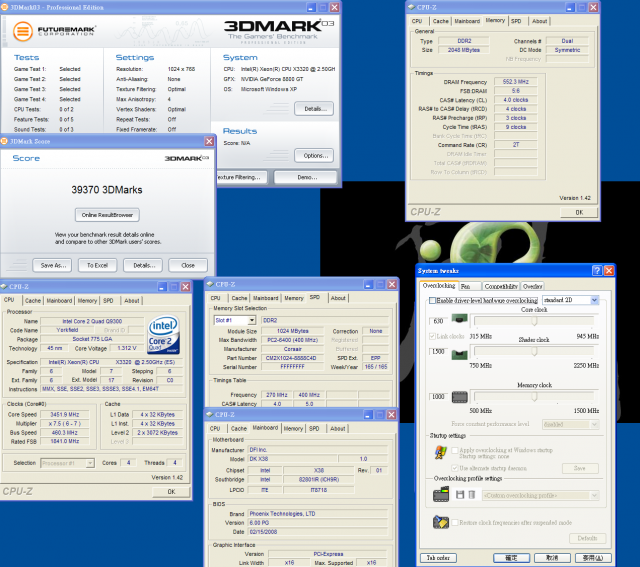Image resolution: width=640 pixels, height=567 pixels.
Task: Open About tab in CPU-Z Mainboard window
Action: coord(338,429)
